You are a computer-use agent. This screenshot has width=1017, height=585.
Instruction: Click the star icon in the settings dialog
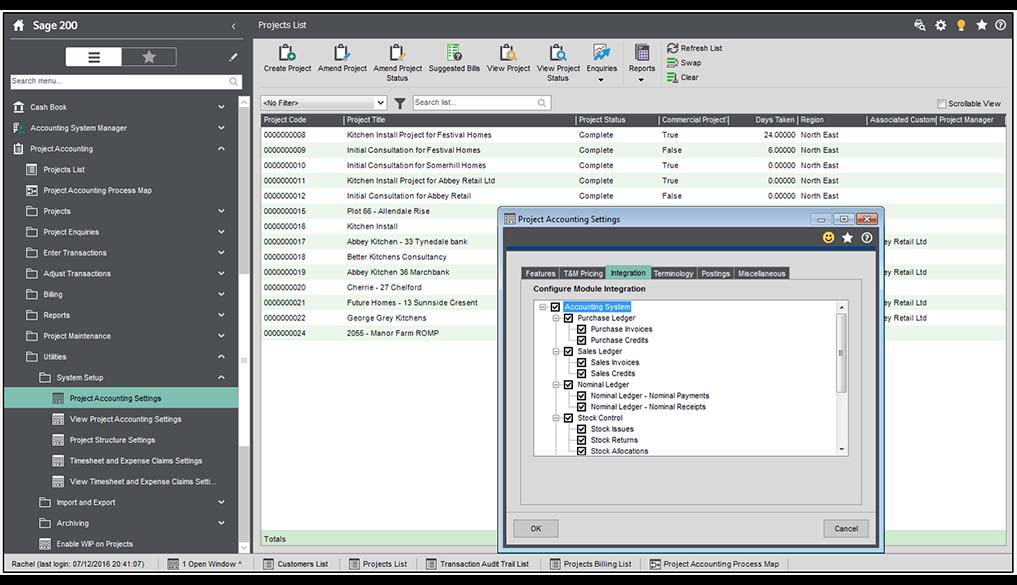click(x=847, y=238)
